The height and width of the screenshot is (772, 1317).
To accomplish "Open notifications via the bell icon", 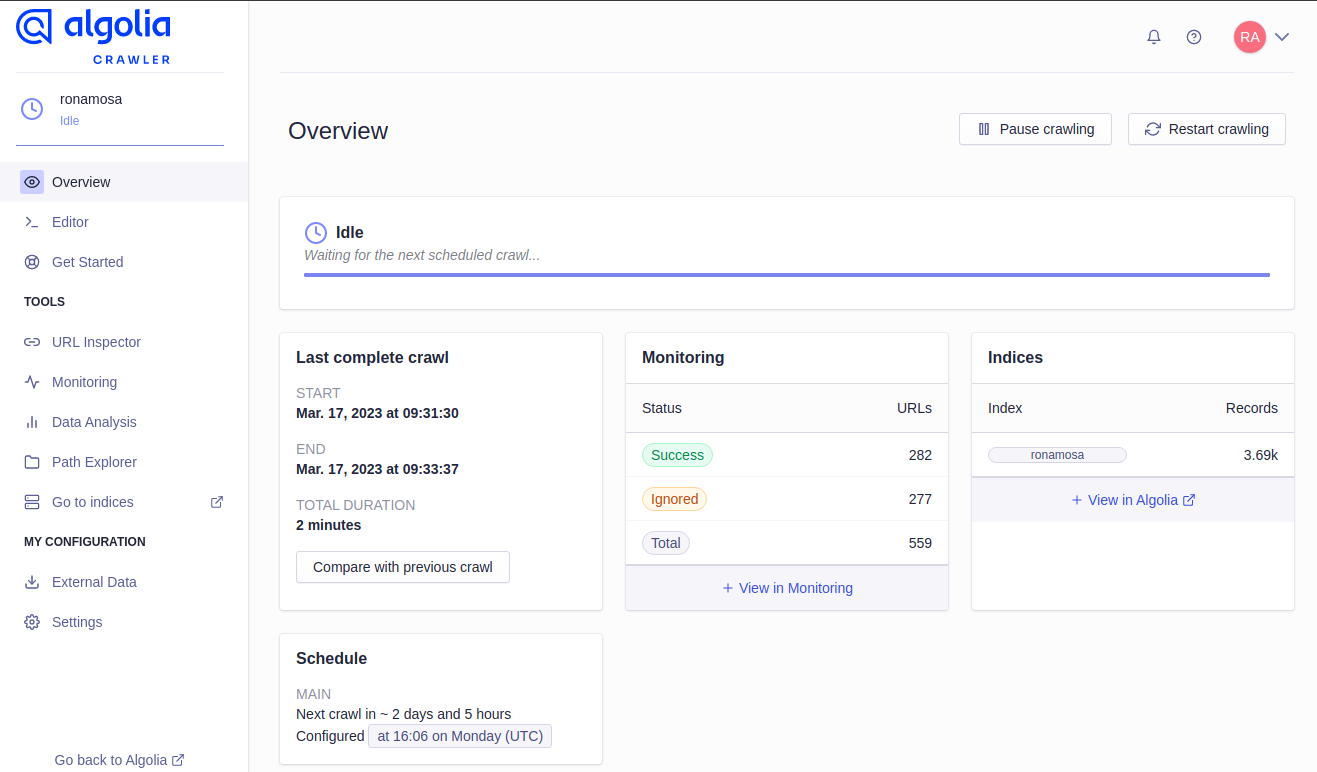I will coord(1153,36).
